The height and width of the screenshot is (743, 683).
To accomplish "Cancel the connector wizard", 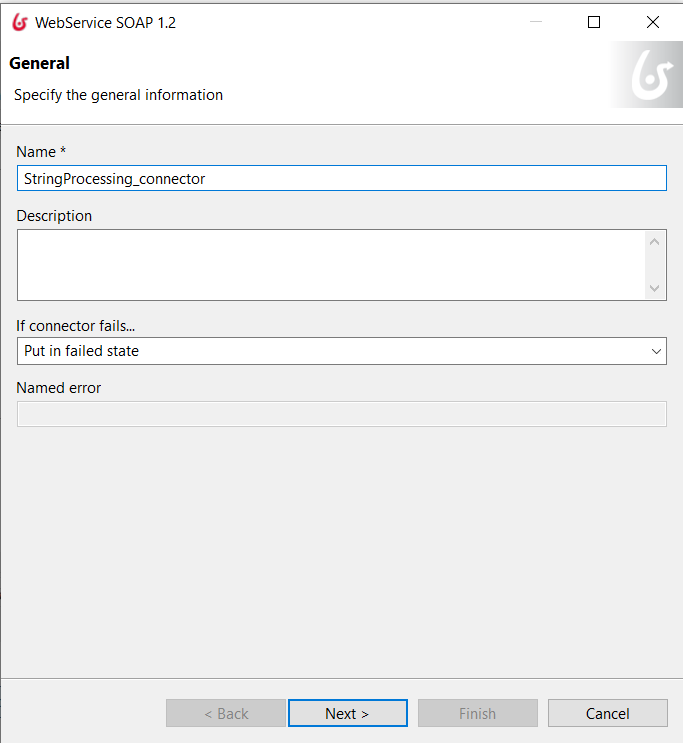I will pyautogui.click(x=608, y=713).
